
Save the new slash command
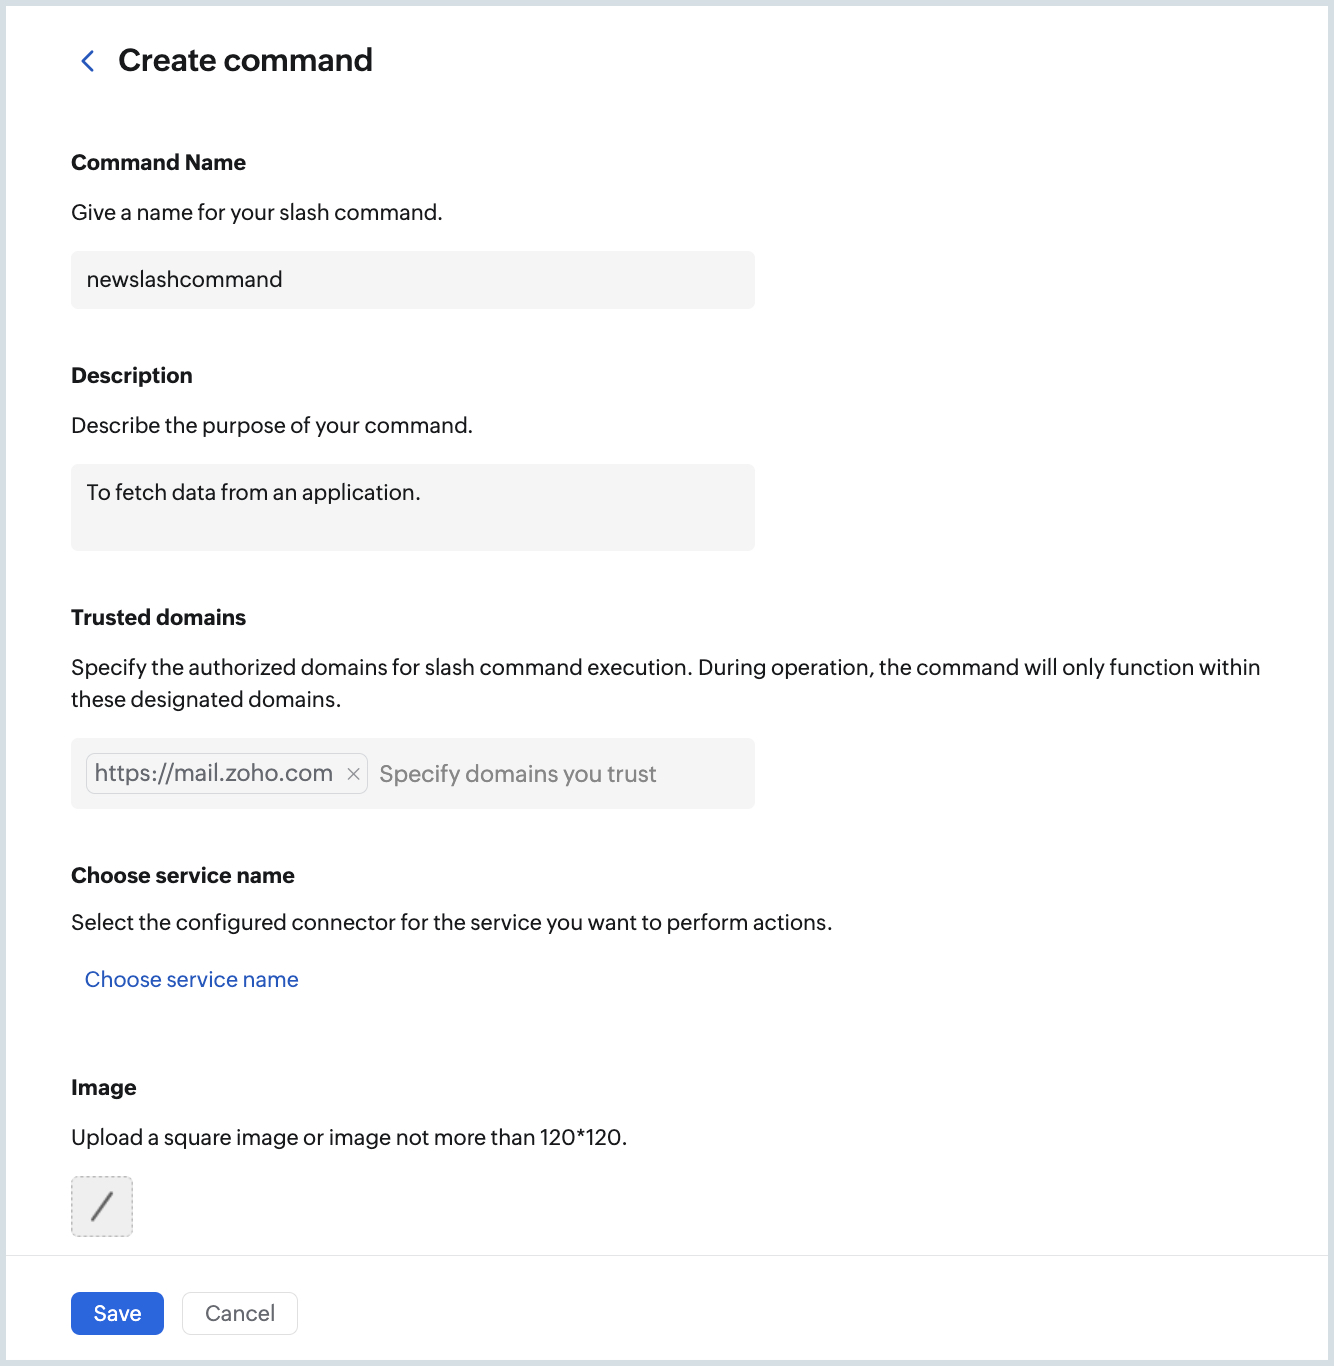click(x=117, y=1313)
